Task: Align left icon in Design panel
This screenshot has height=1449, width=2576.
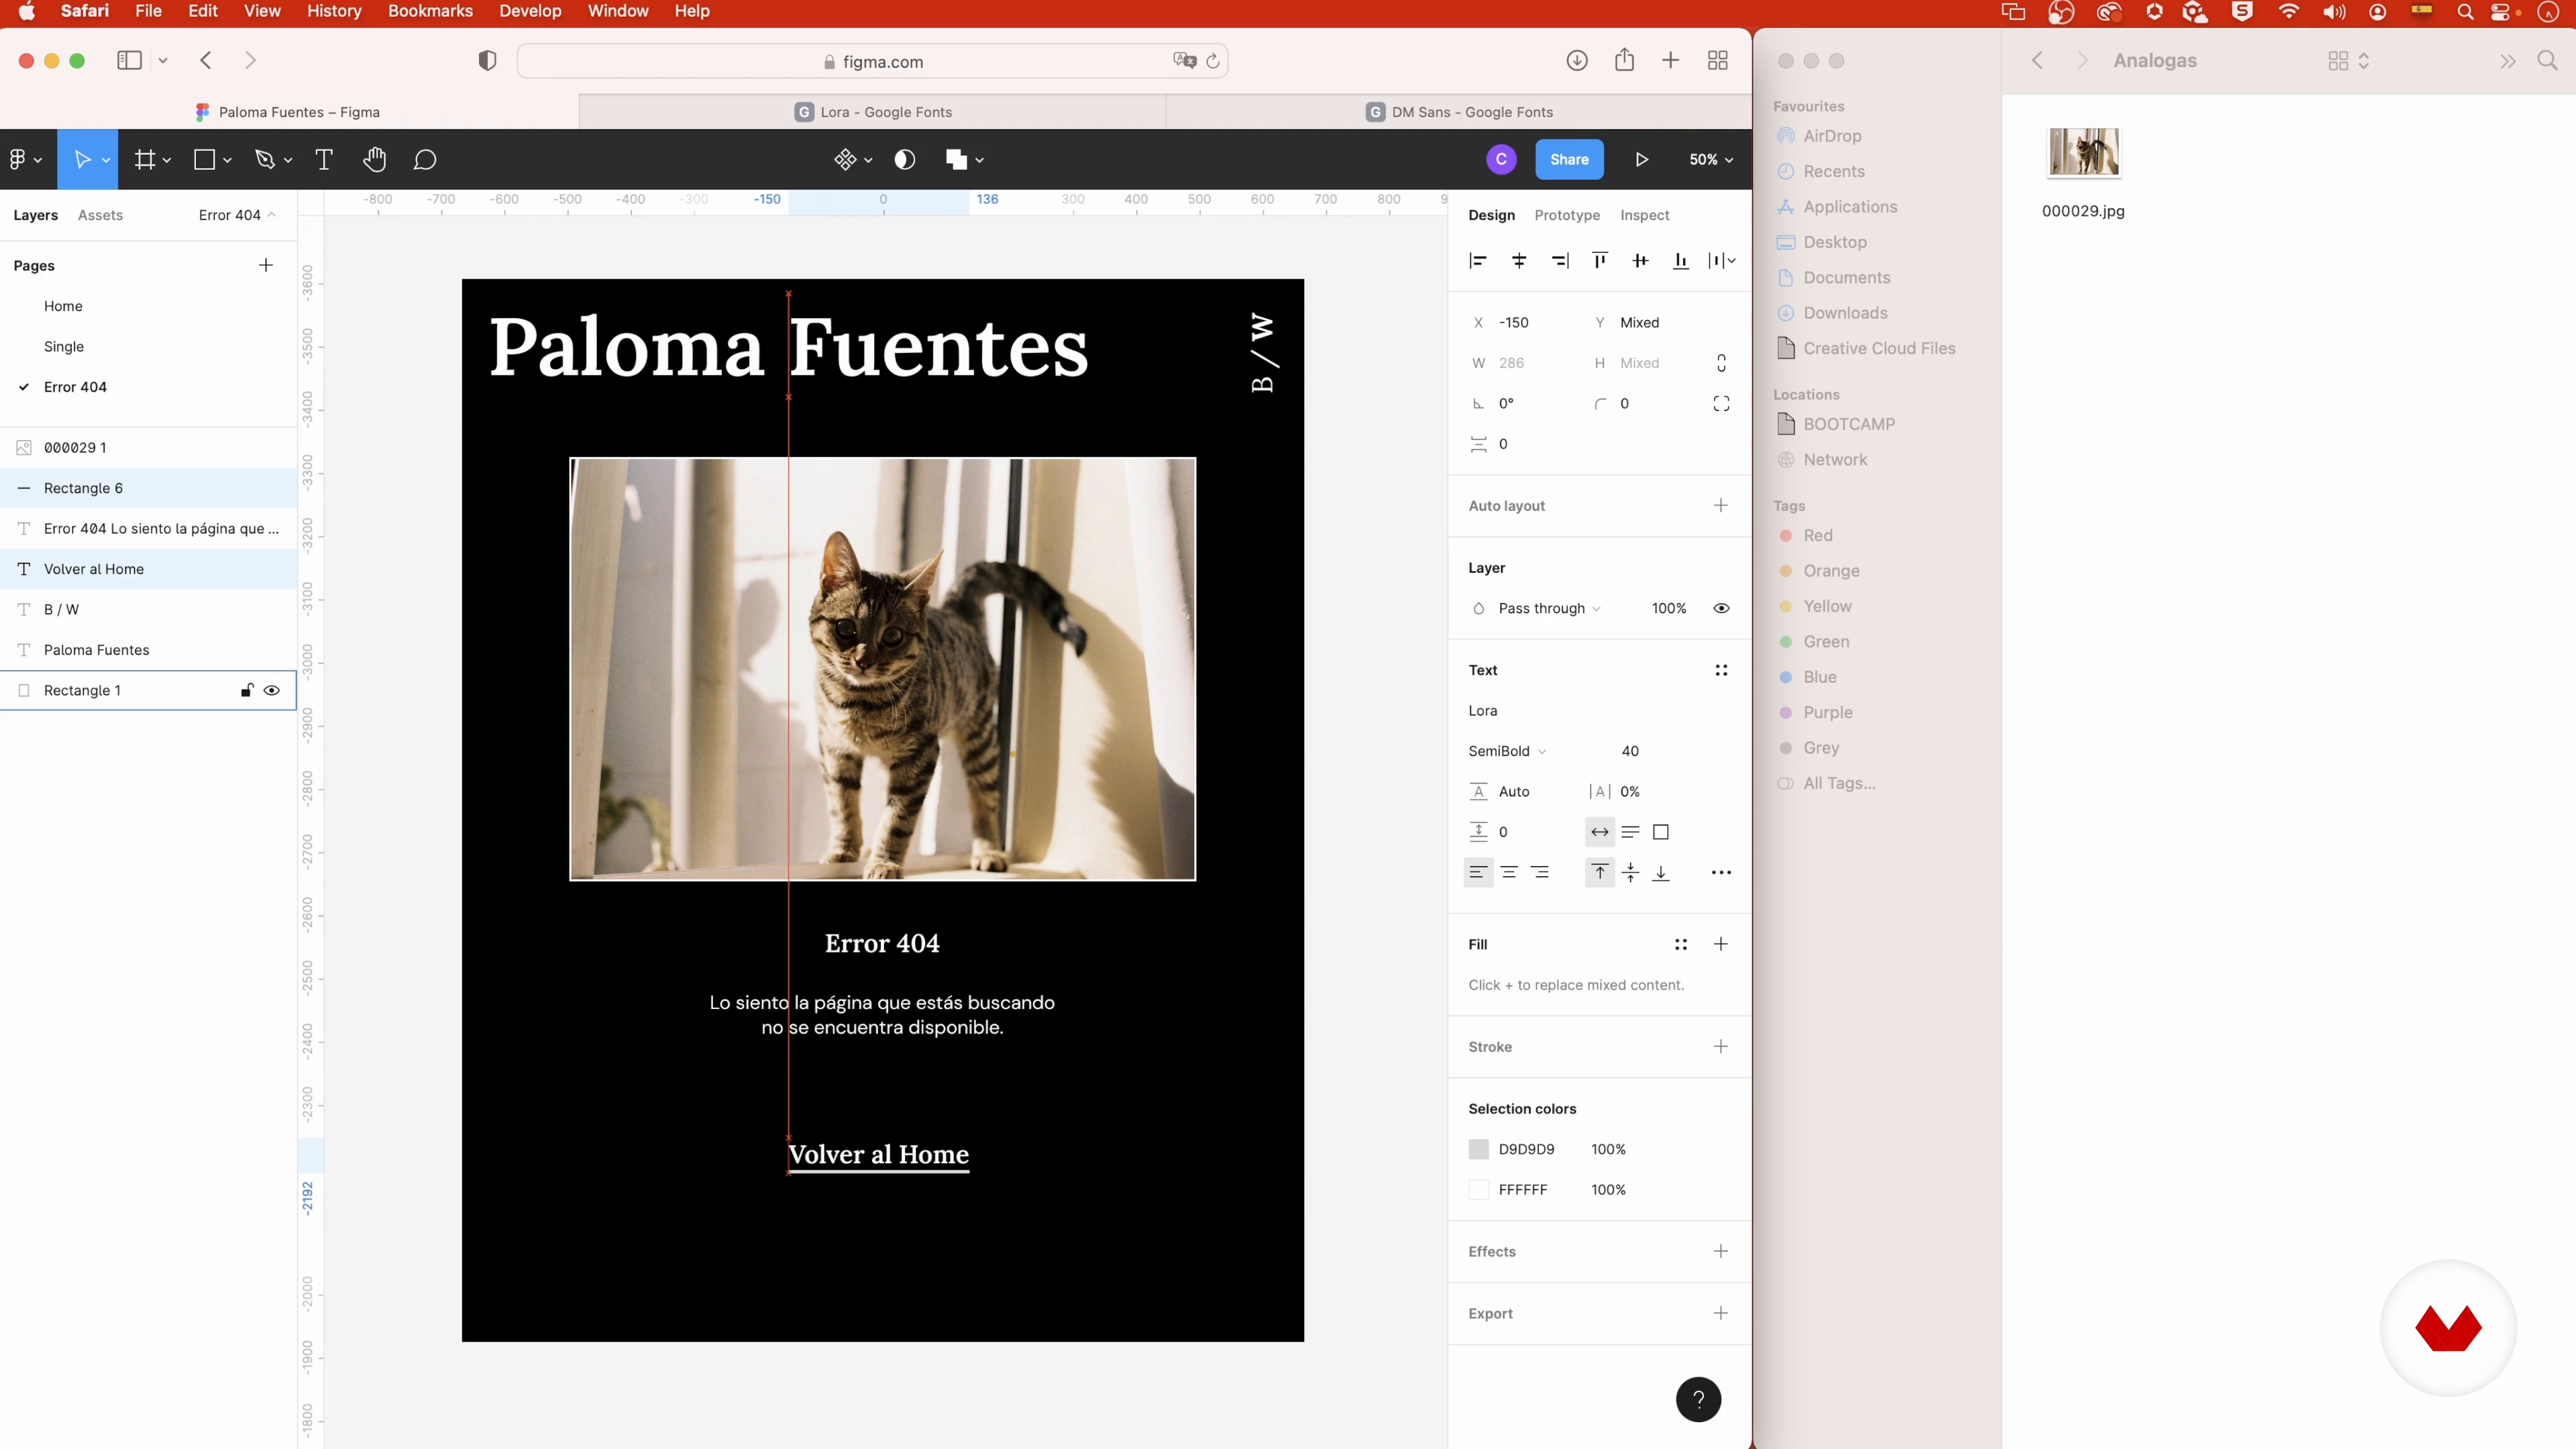Action: pos(1478,261)
